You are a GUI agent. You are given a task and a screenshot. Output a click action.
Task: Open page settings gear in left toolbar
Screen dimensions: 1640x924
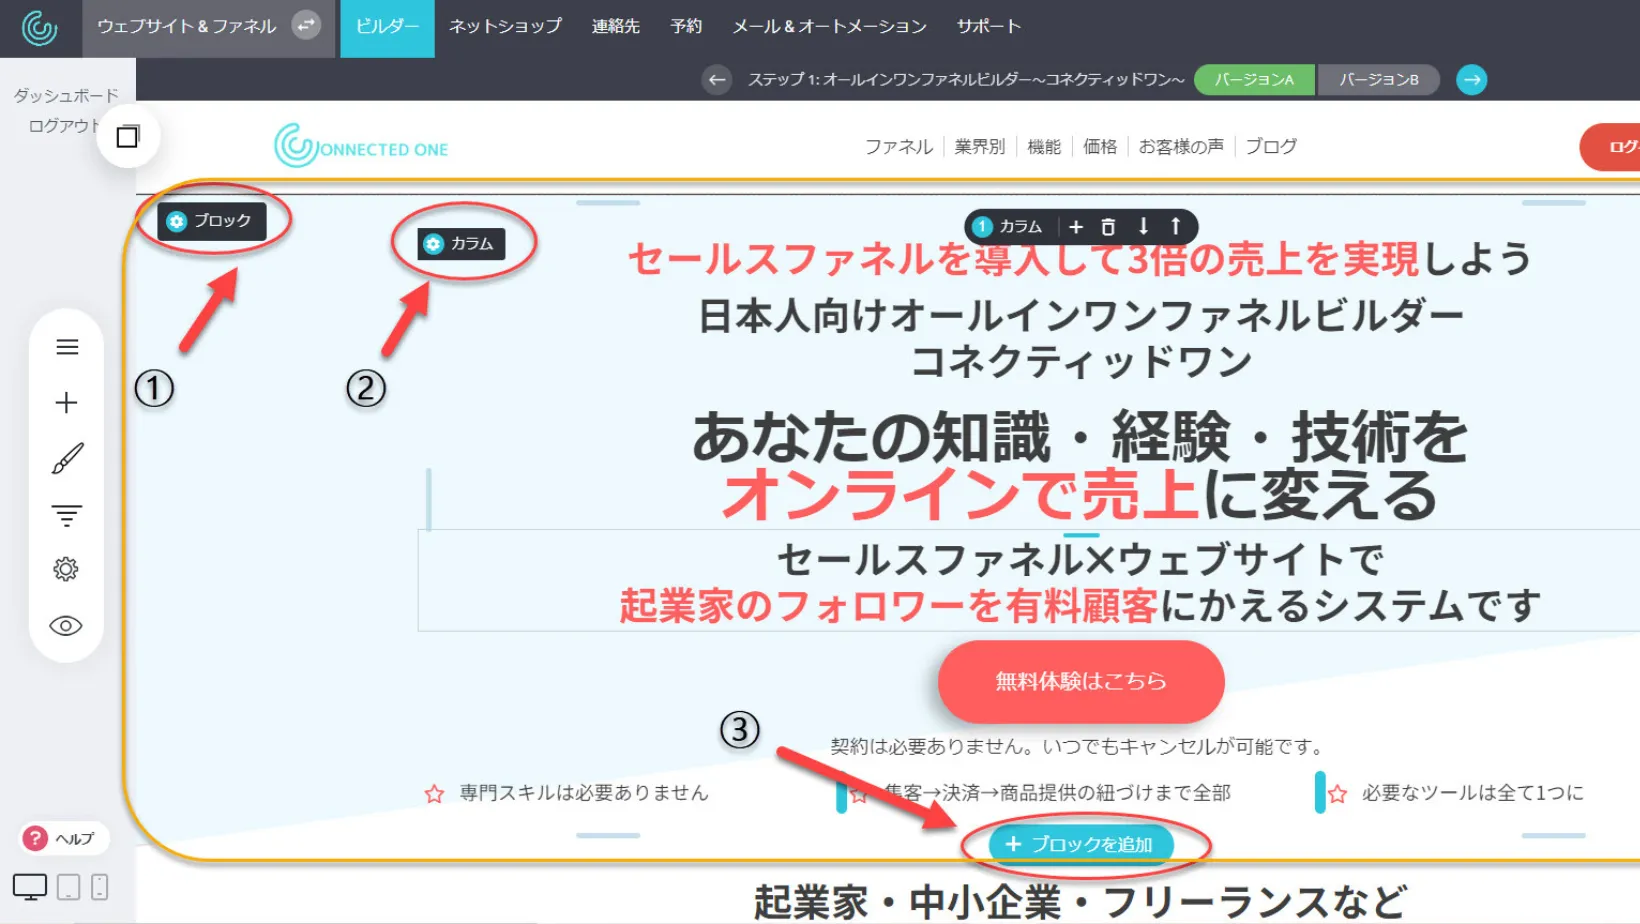tap(66, 569)
